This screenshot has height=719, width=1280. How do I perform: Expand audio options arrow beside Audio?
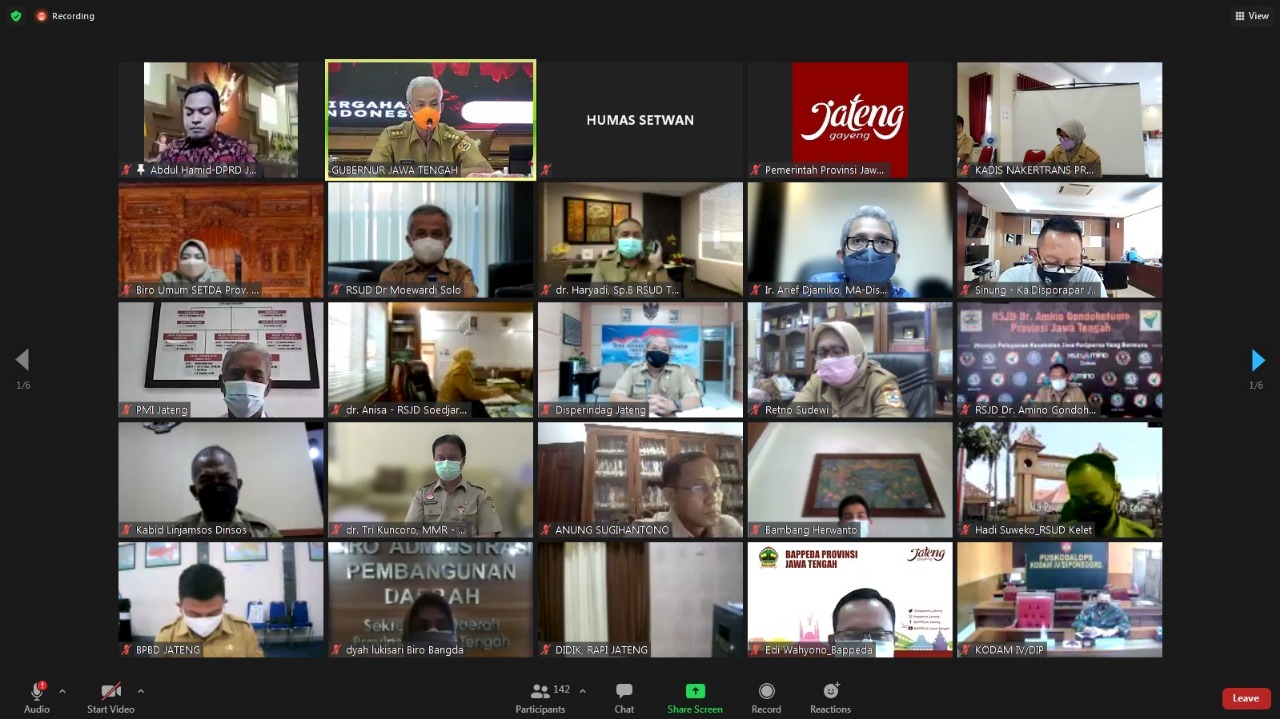[62, 691]
